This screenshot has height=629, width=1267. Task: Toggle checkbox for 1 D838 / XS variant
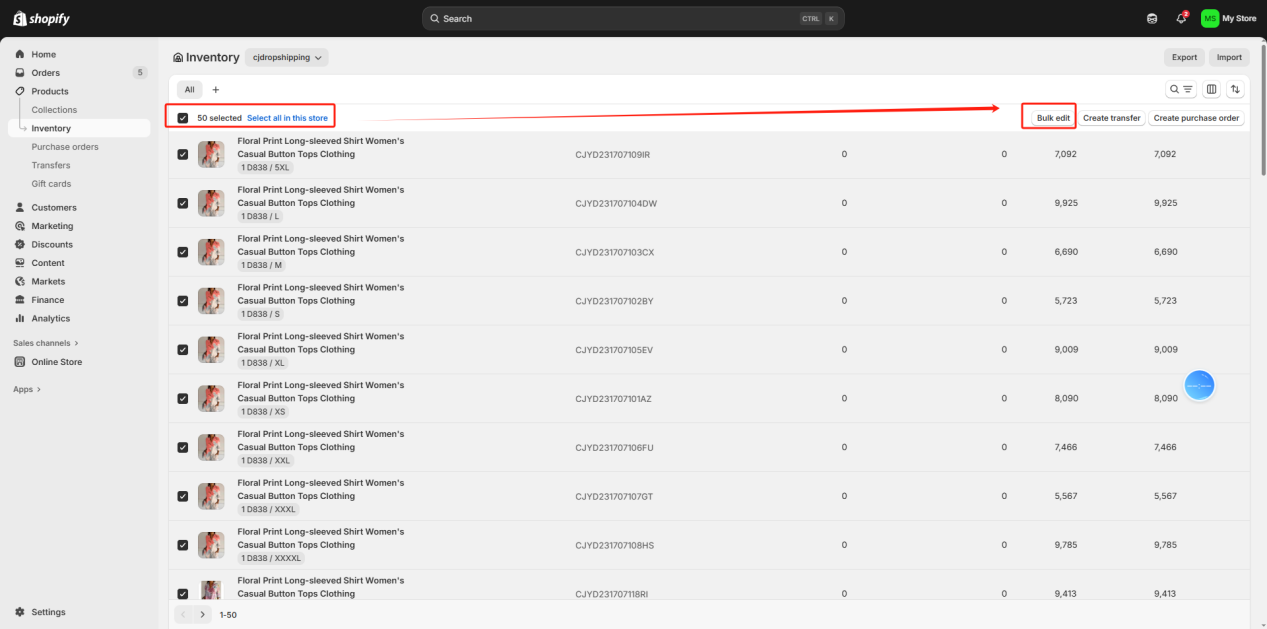pyautogui.click(x=183, y=398)
